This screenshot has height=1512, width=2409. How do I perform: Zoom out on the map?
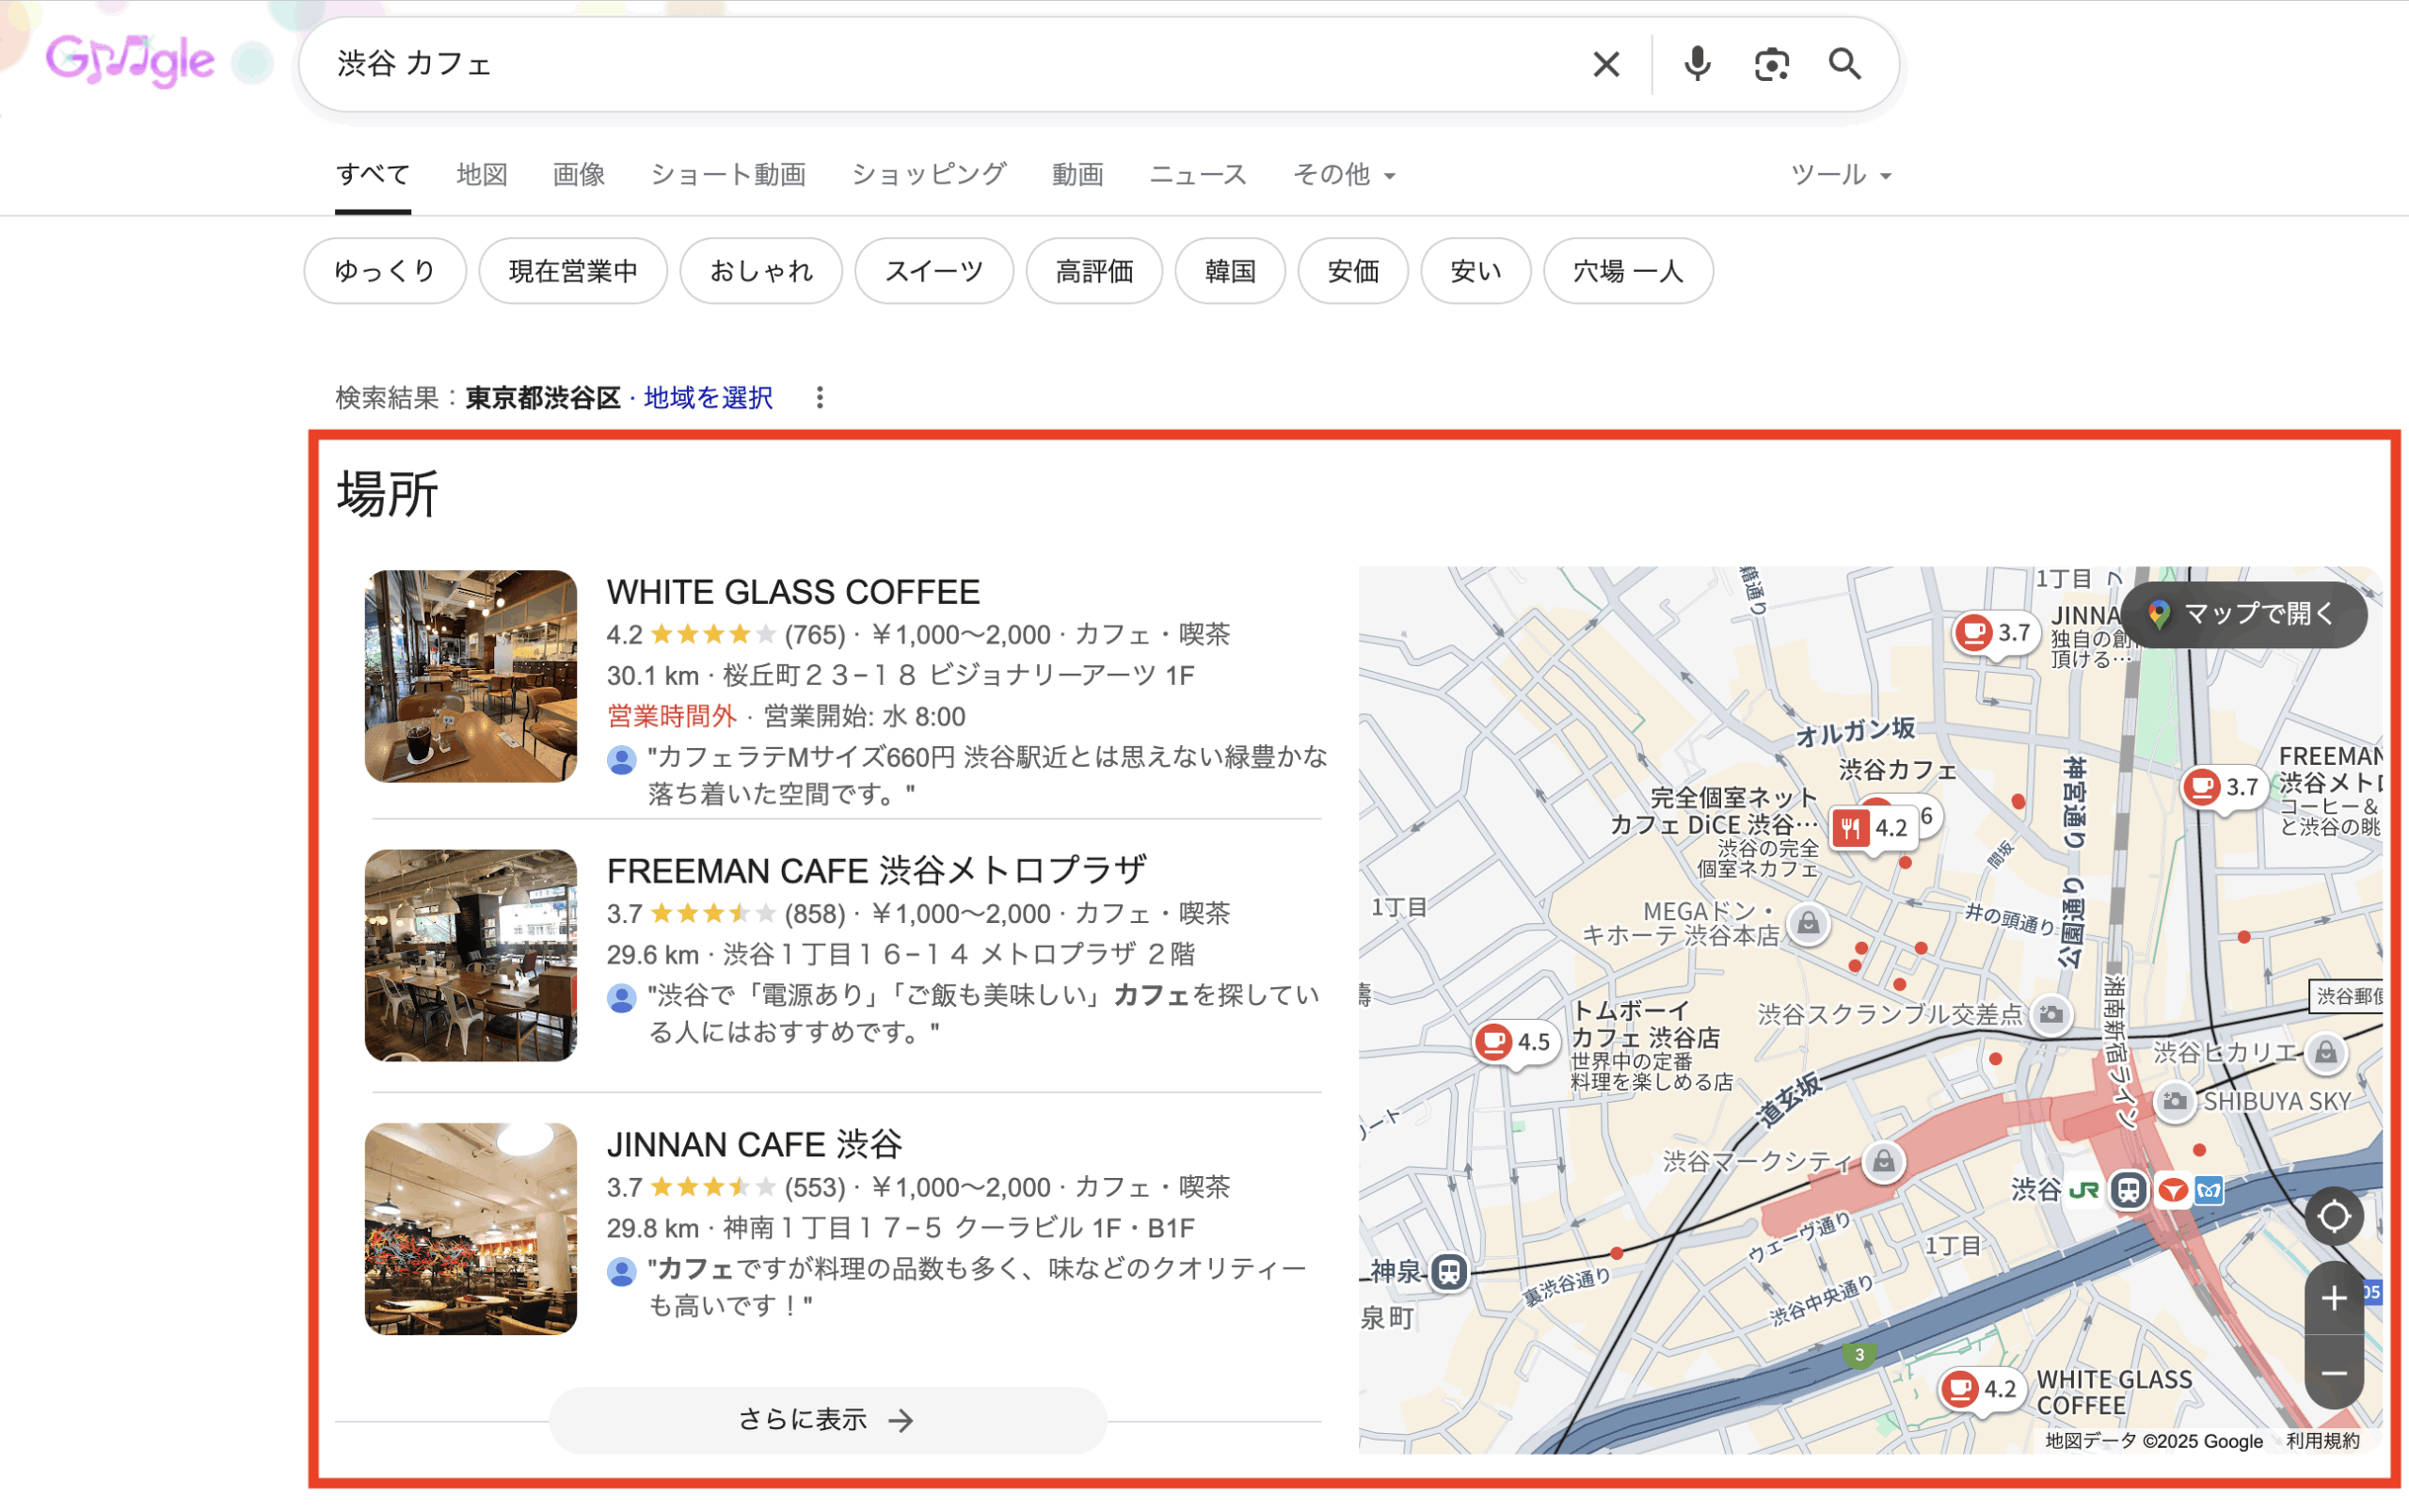tap(2333, 1374)
